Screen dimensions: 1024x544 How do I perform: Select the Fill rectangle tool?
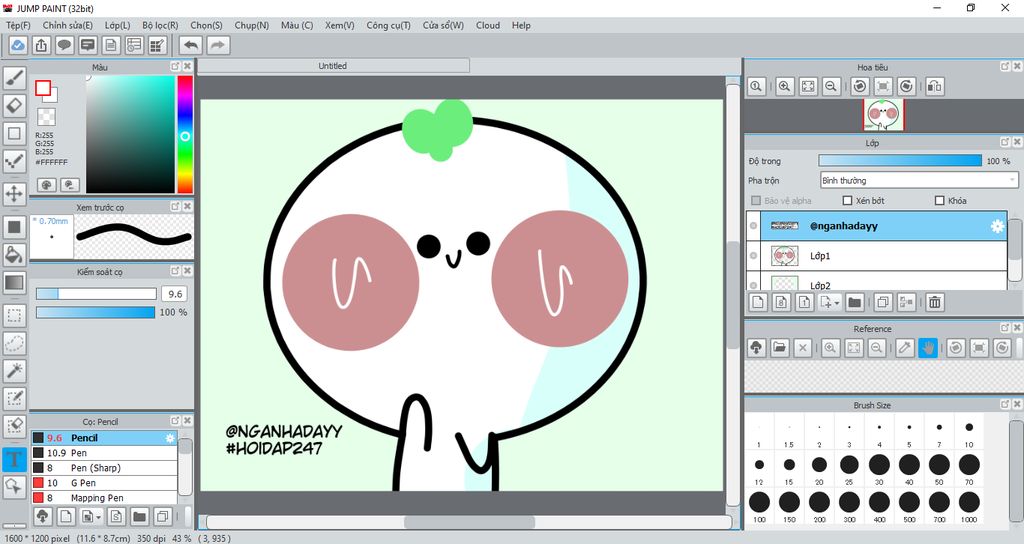pos(14,227)
